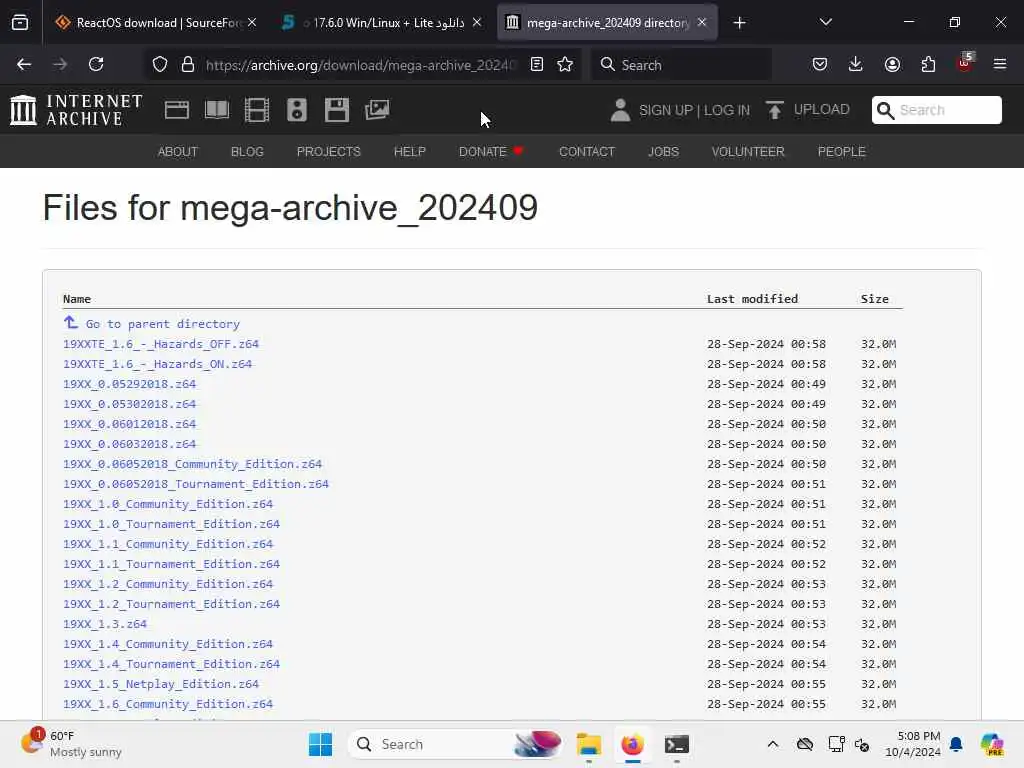This screenshot has height=768, width=1024.
Task: Click the Windows taskbar Search box
Action: [x=456, y=744]
